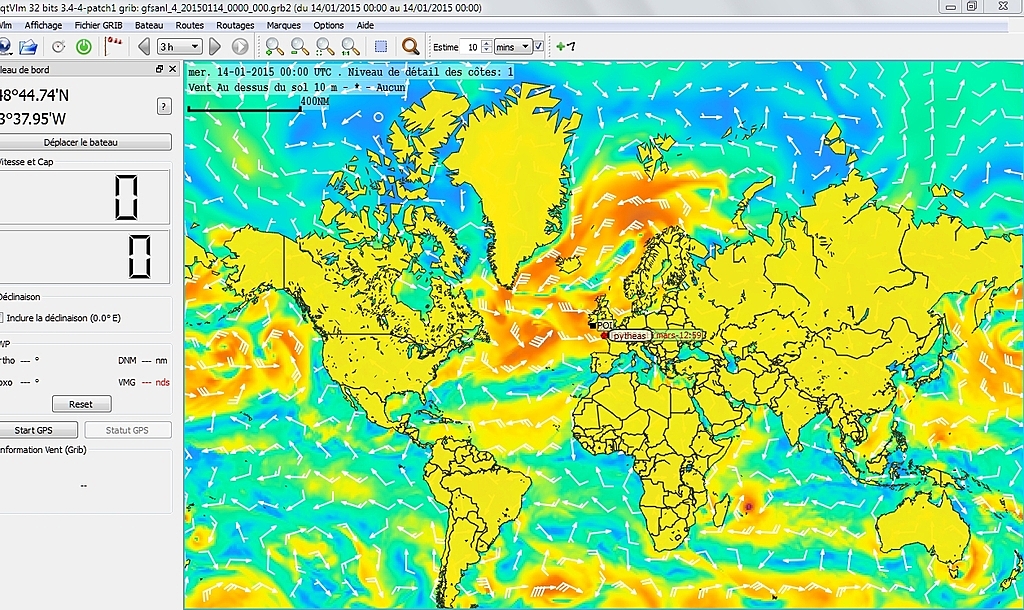Click the 3°37.95'W longitude readout
The width and height of the screenshot is (1024, 610).
point(33,119)
